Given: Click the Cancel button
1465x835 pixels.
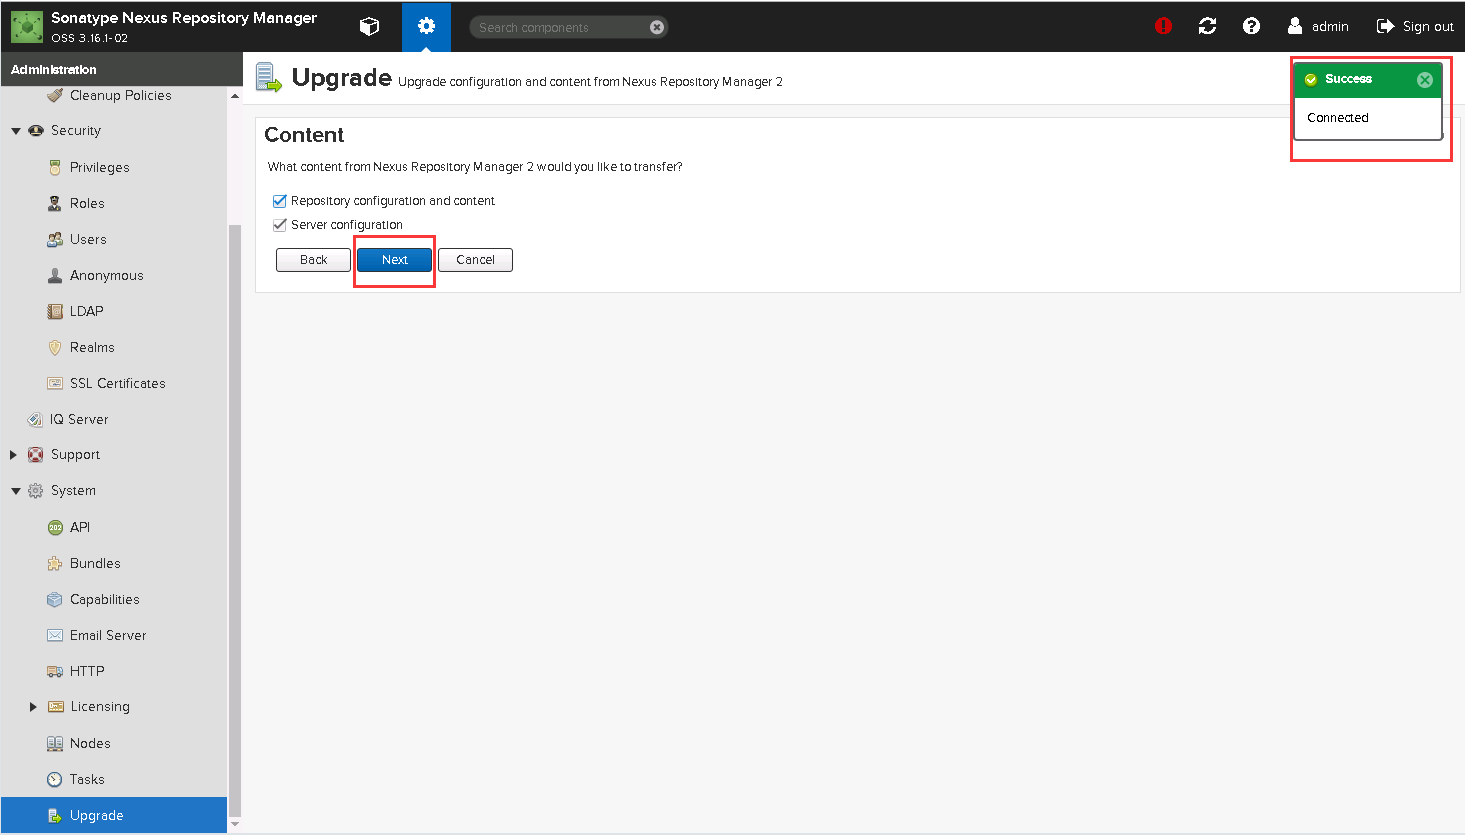Looking at the screenshot, I should click(475, 260).
